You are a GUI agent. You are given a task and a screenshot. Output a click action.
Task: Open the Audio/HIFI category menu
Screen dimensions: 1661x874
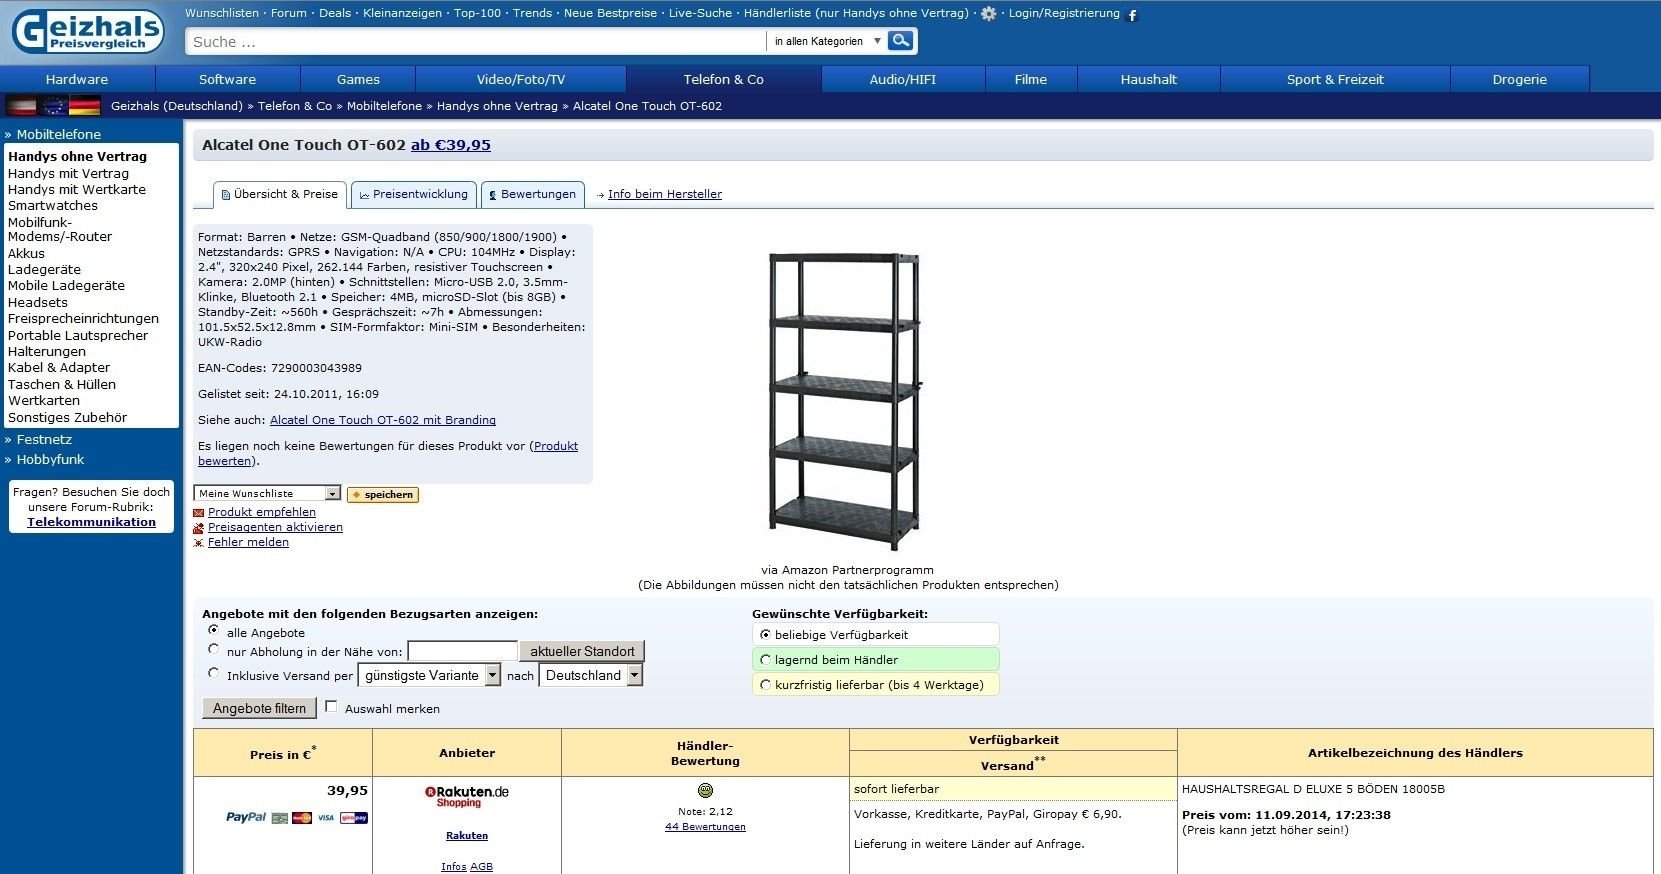(903, 79)
